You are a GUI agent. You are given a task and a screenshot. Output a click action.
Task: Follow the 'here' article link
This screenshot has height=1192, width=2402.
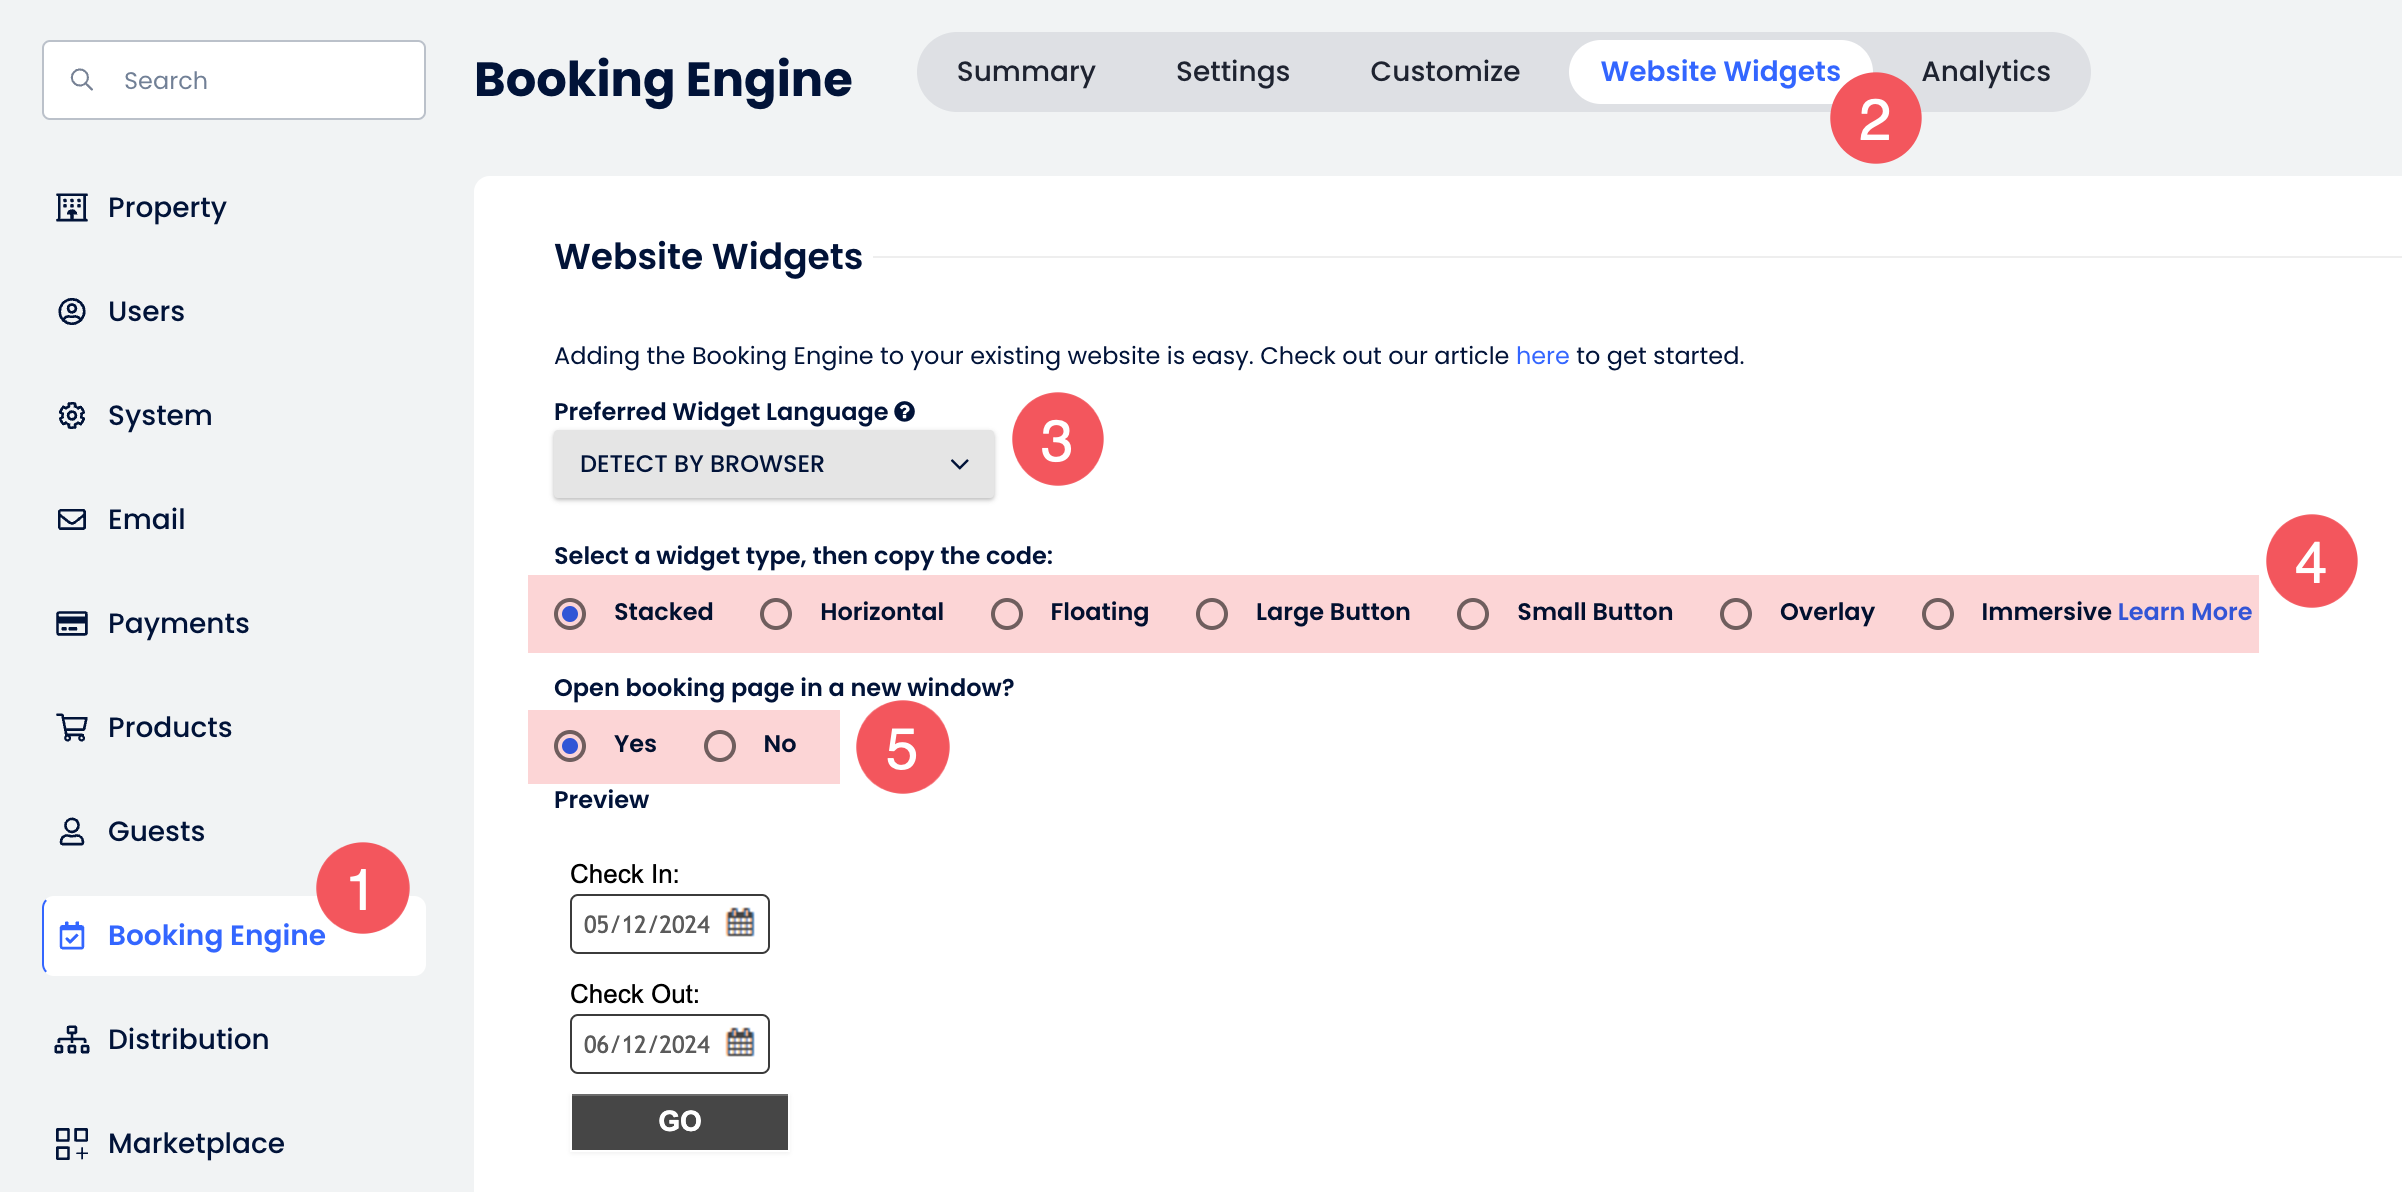click(1542, 356)
